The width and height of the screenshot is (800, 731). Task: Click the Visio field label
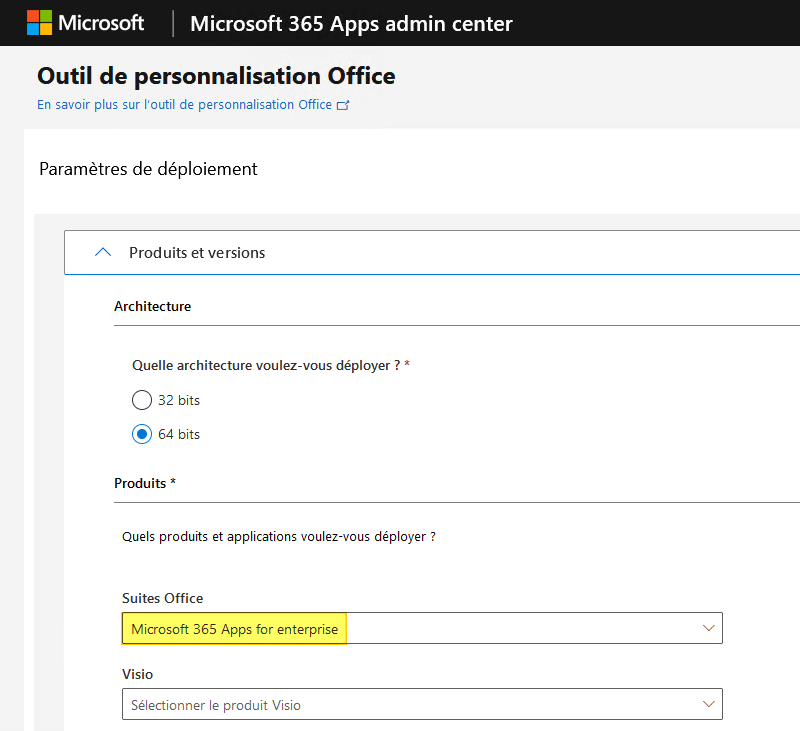137,674
